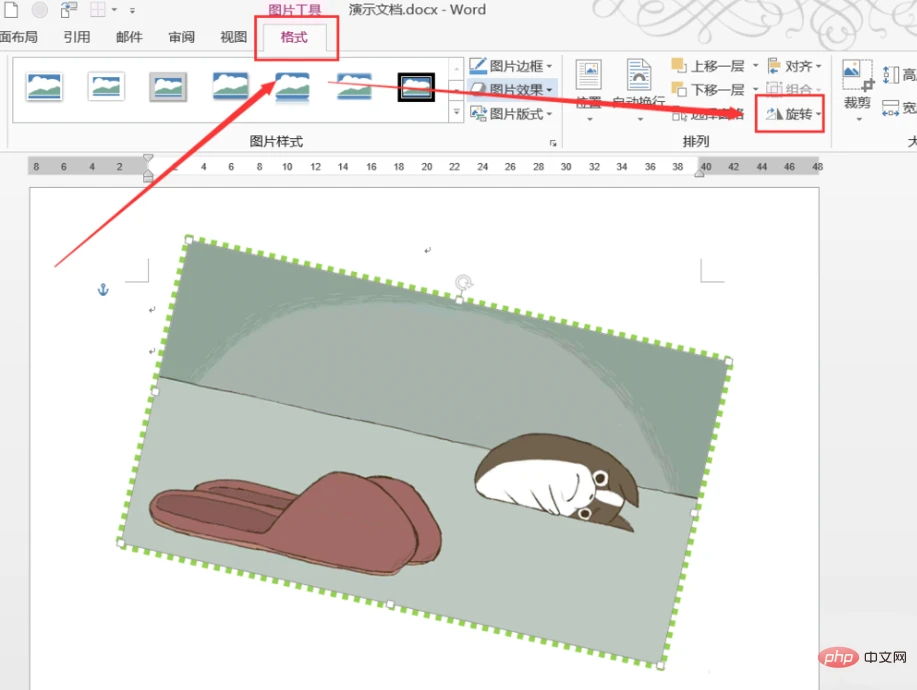Viewport: 917px width, 690px height.
Task: Click the 图片版式 icon
Action: [x=478, y=113]
